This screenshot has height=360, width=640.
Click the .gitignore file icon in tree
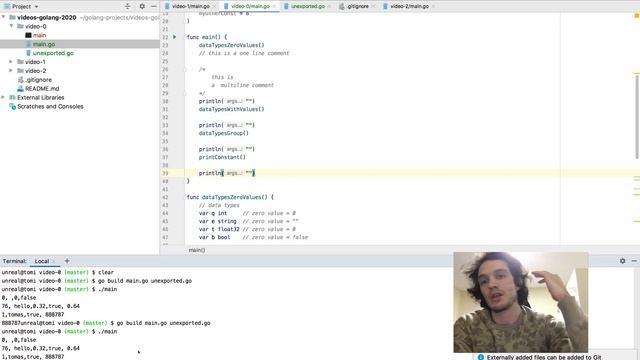(21, 80)
